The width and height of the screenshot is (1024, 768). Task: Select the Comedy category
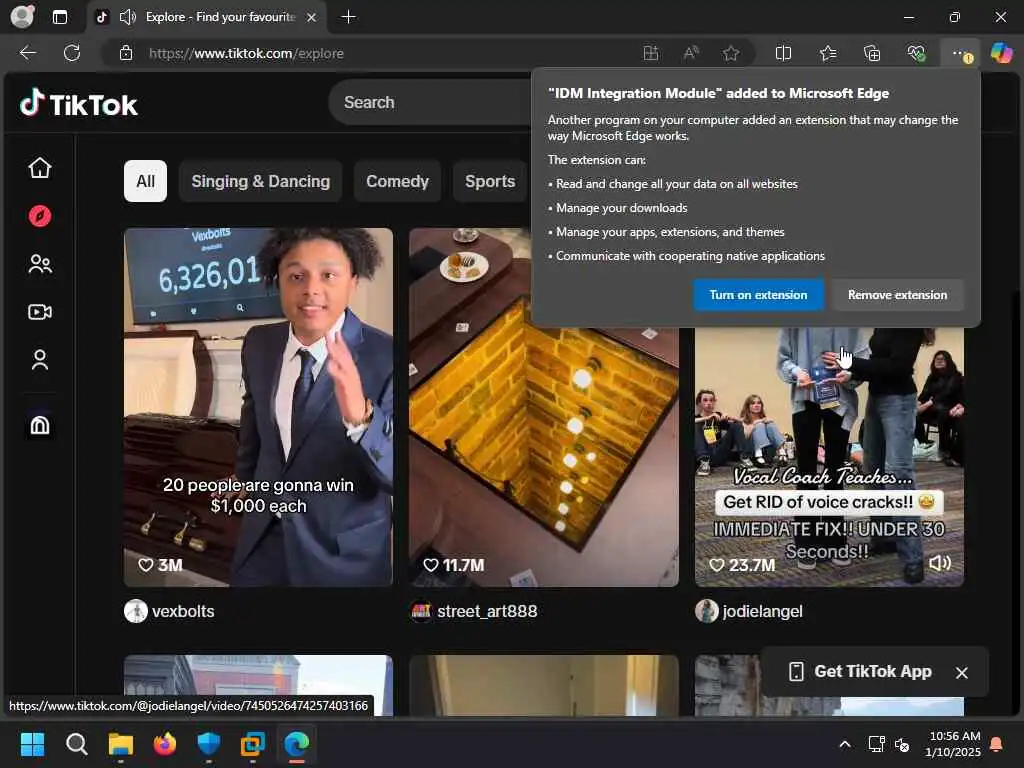[397, 181]
